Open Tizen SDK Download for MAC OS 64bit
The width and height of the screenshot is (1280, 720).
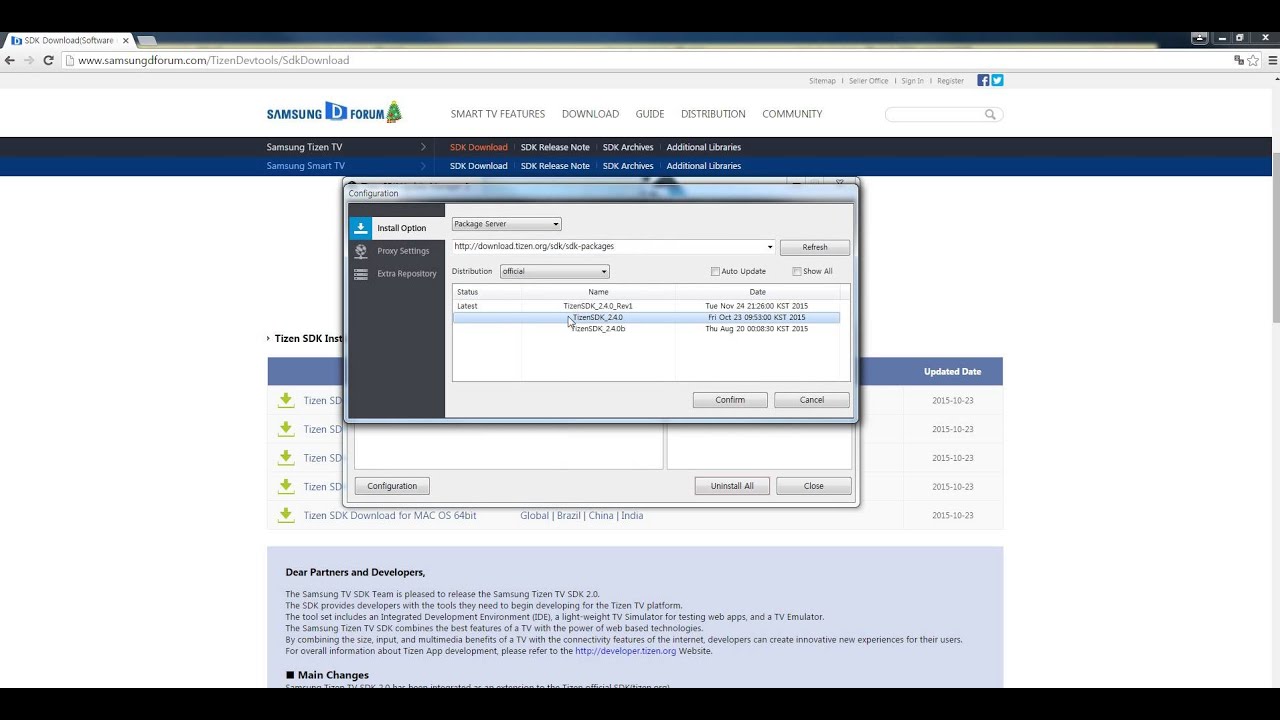[x=390, y=516]
